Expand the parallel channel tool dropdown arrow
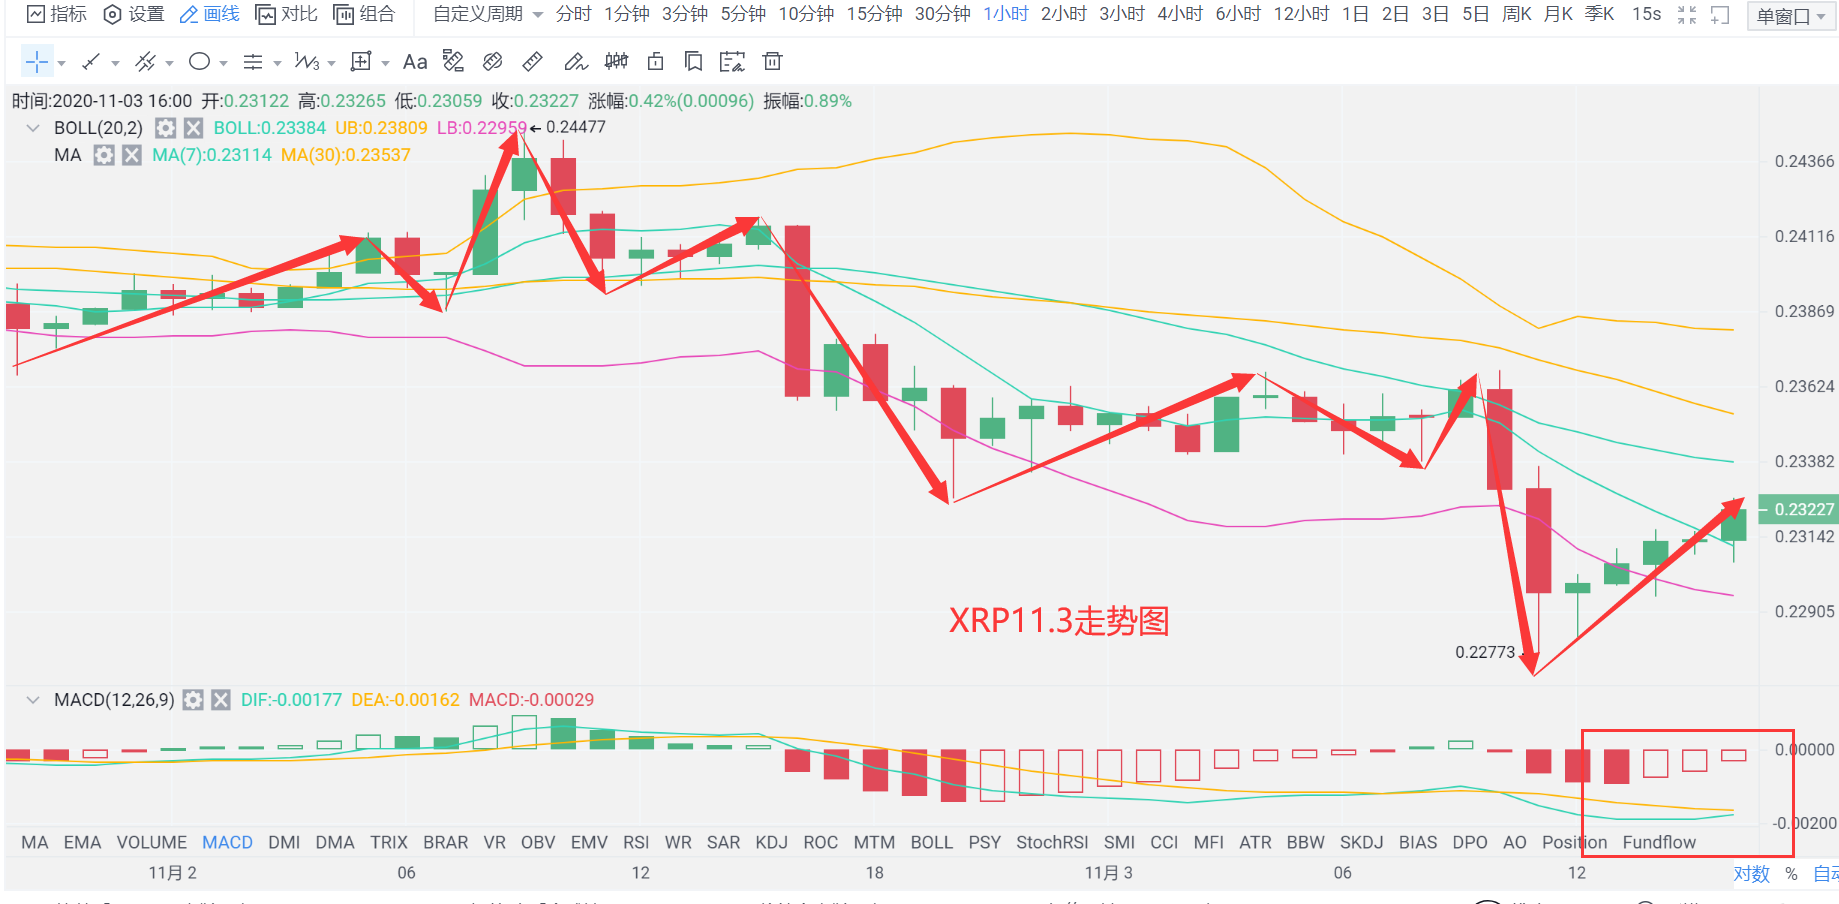The width and height of the screenshot is (1839, 904). [x=169, y=63]
